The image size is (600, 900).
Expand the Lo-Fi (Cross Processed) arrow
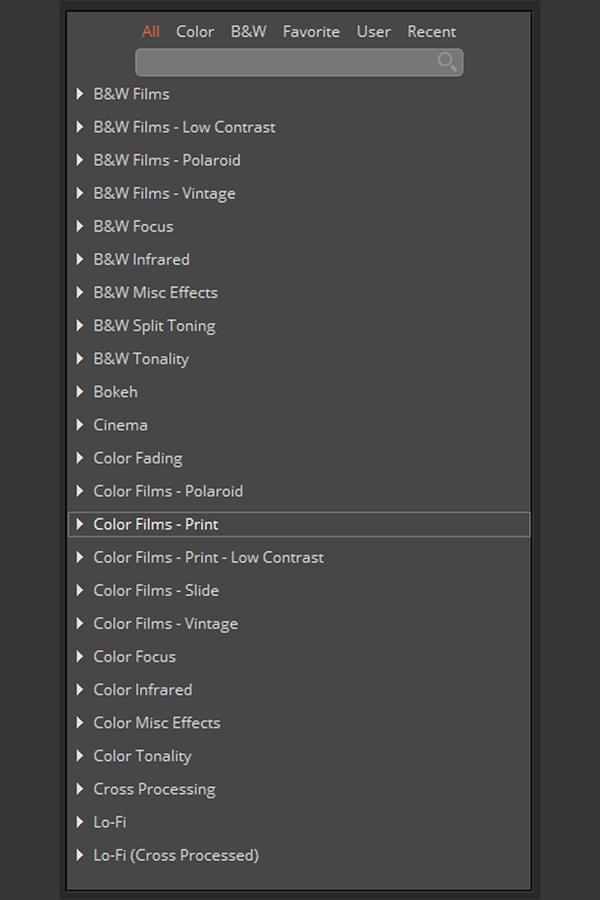tap(80, 855)
